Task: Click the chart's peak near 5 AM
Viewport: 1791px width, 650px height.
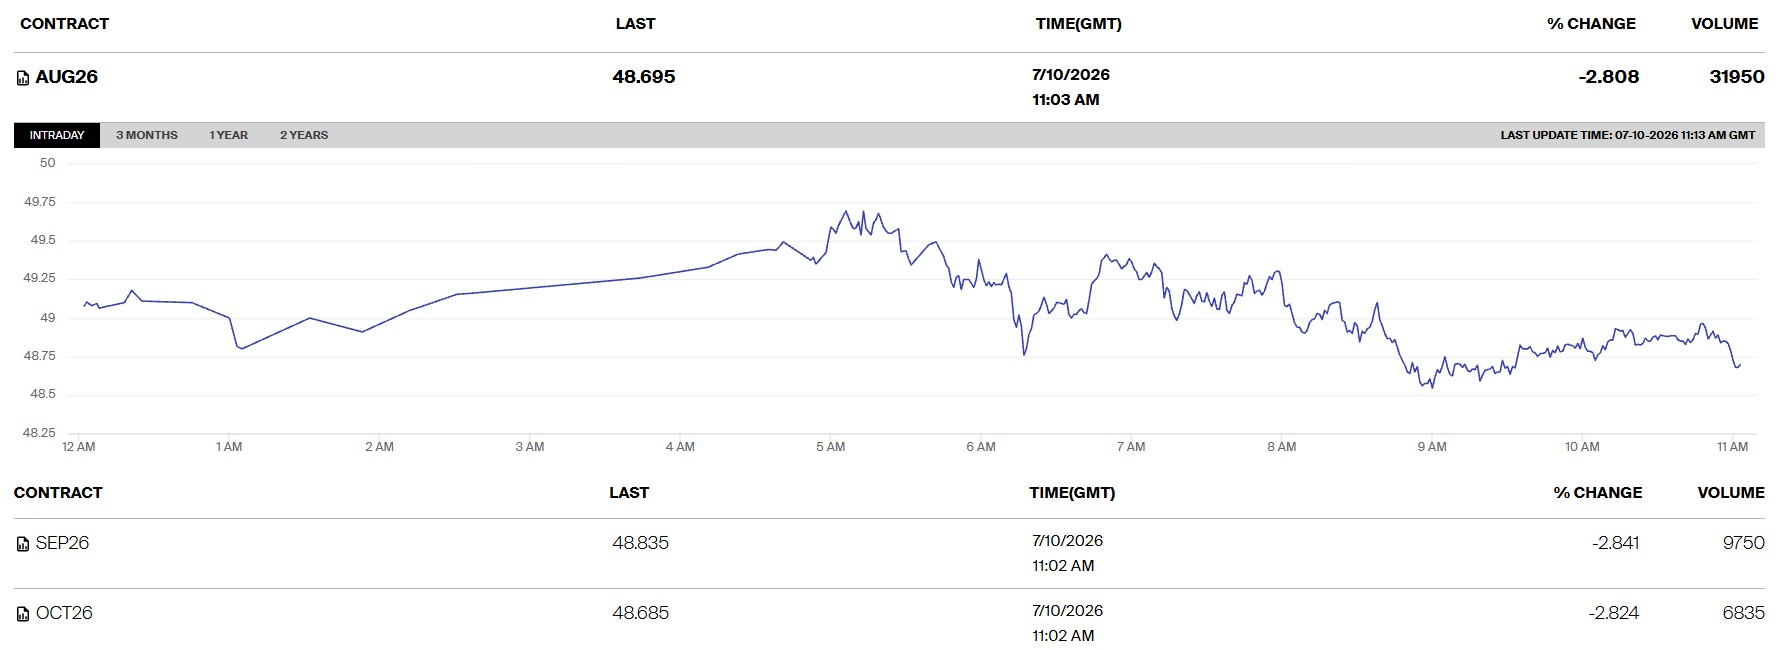Action: tap(847, 211)
